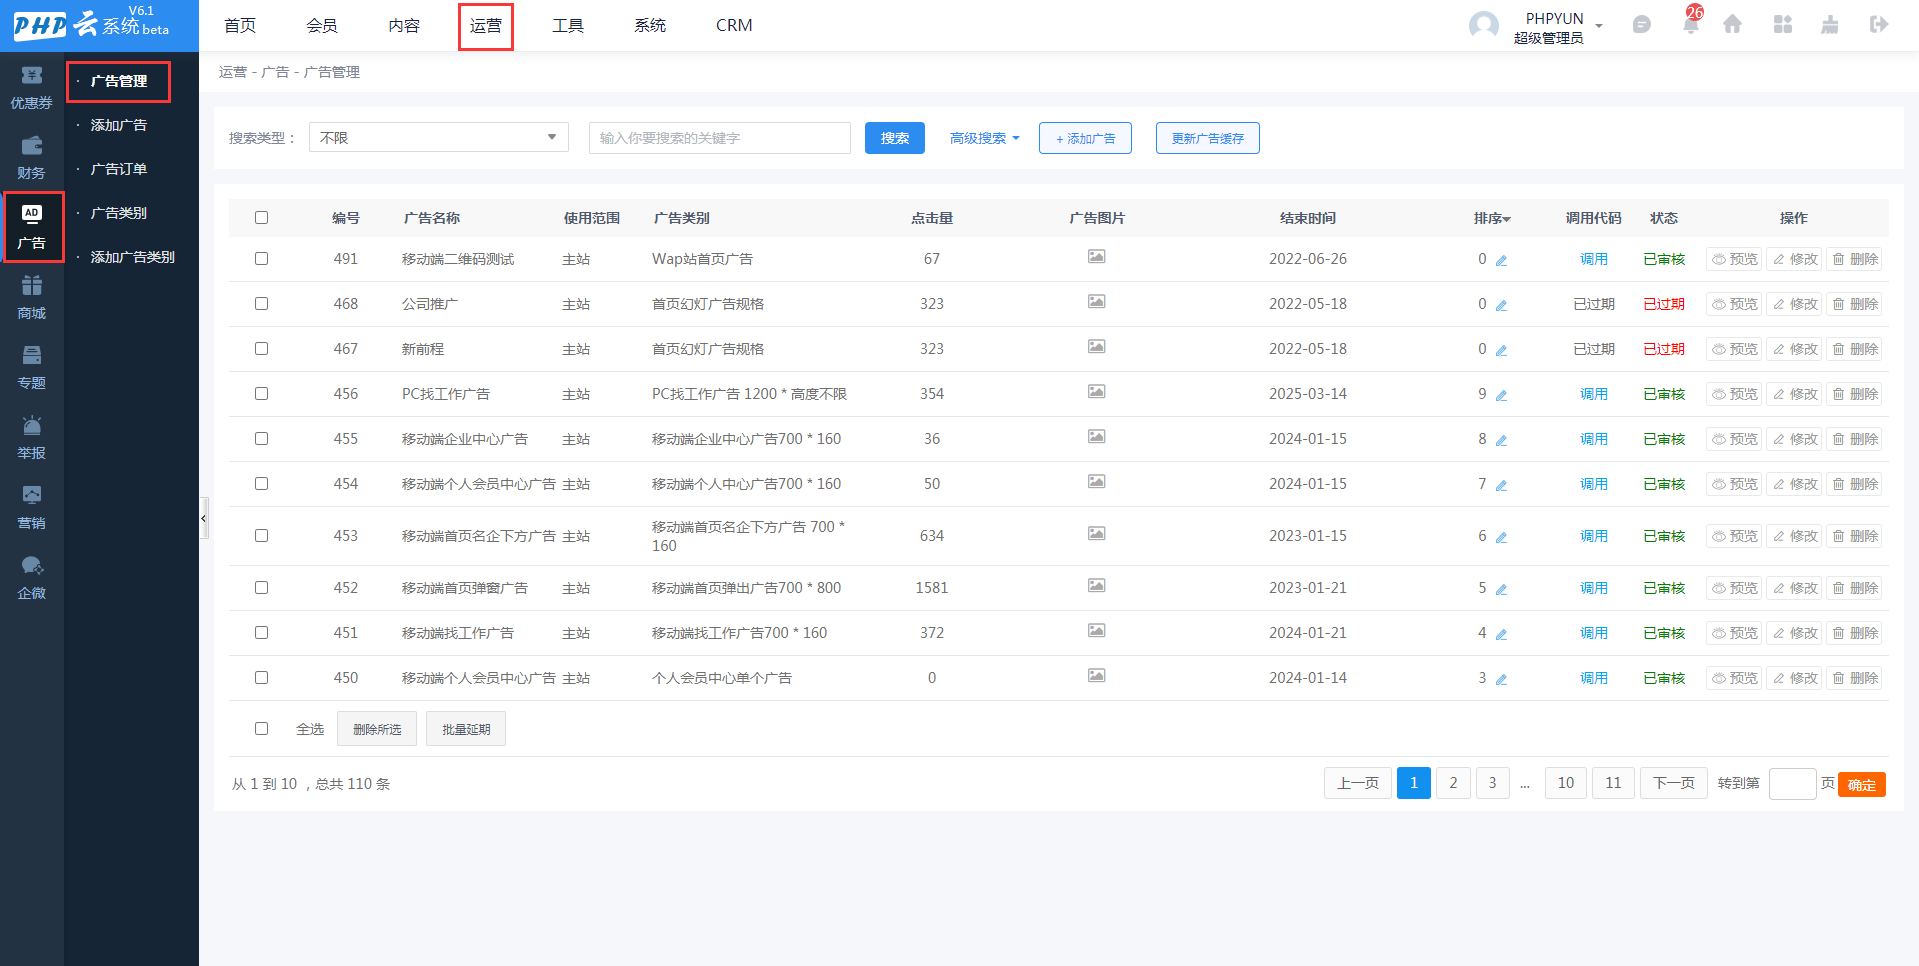This screenshot has width=1919, height=966.
Task: Click the cleaning tool icon in header
Action: tap(1830, 24)
